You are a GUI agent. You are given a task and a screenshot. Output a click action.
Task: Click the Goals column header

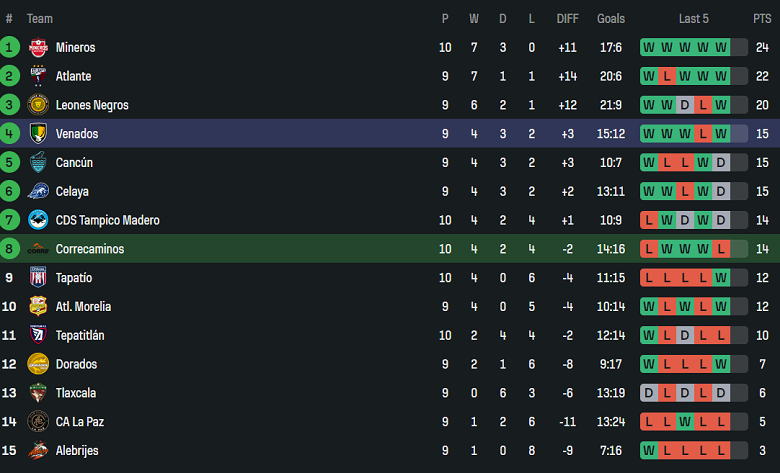coord(611,19)
